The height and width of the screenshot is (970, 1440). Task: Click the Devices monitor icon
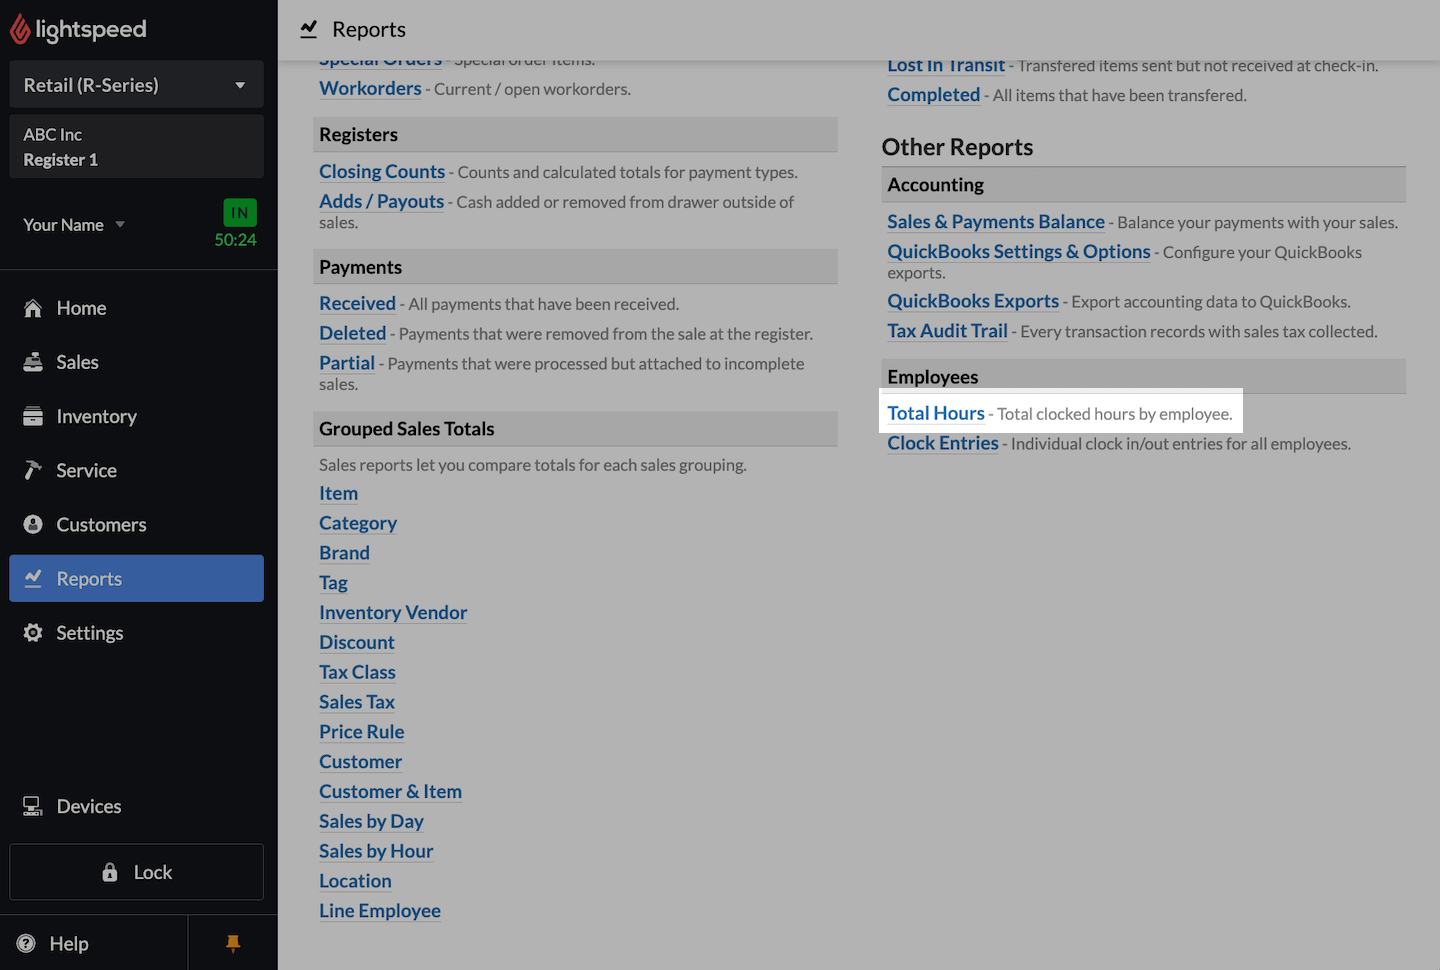[x=33, y=806]
